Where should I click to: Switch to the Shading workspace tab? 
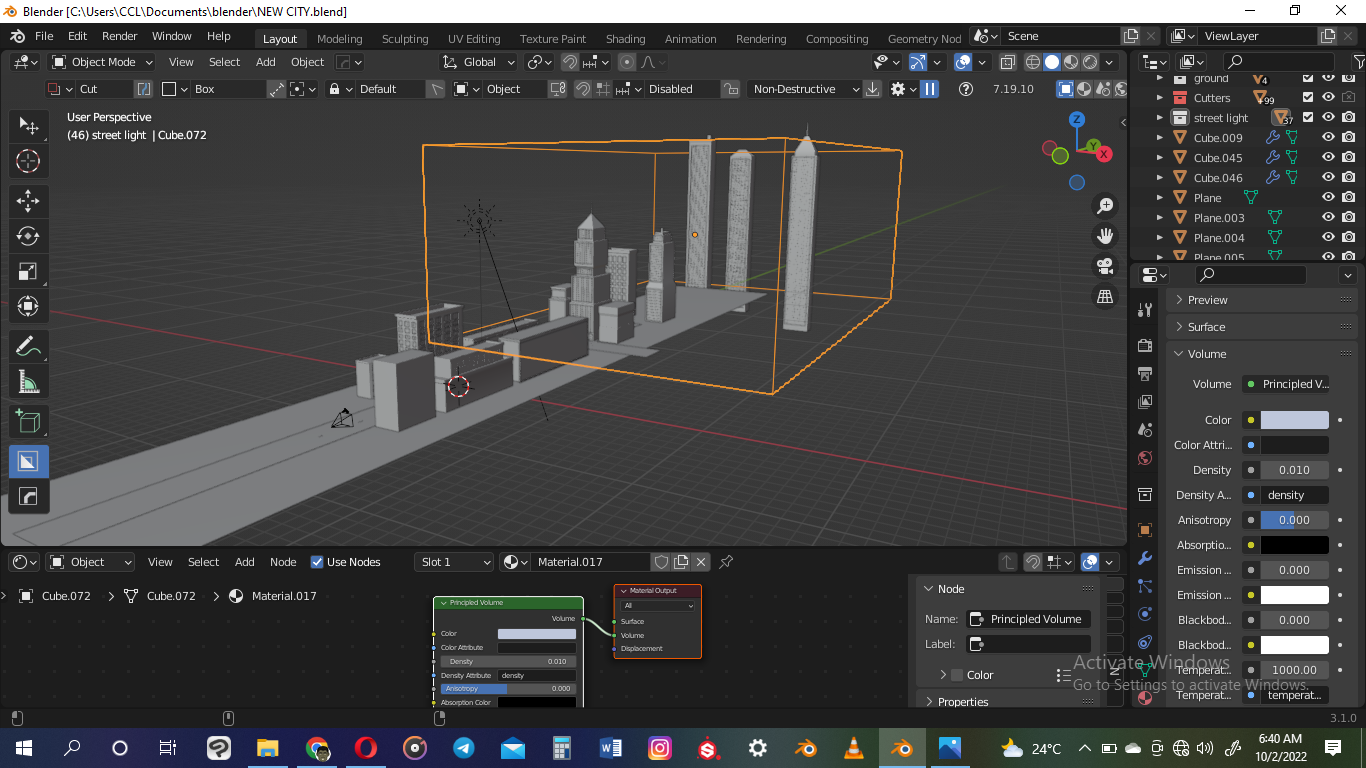tap(625, 39)
